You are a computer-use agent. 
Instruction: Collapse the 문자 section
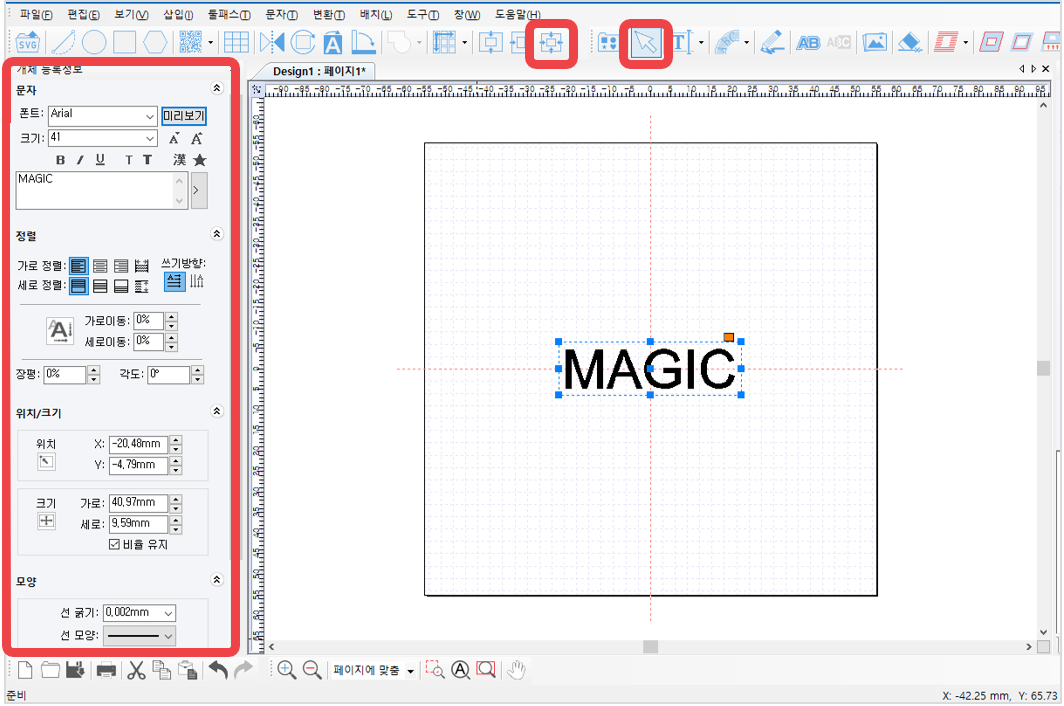point(216,88)
